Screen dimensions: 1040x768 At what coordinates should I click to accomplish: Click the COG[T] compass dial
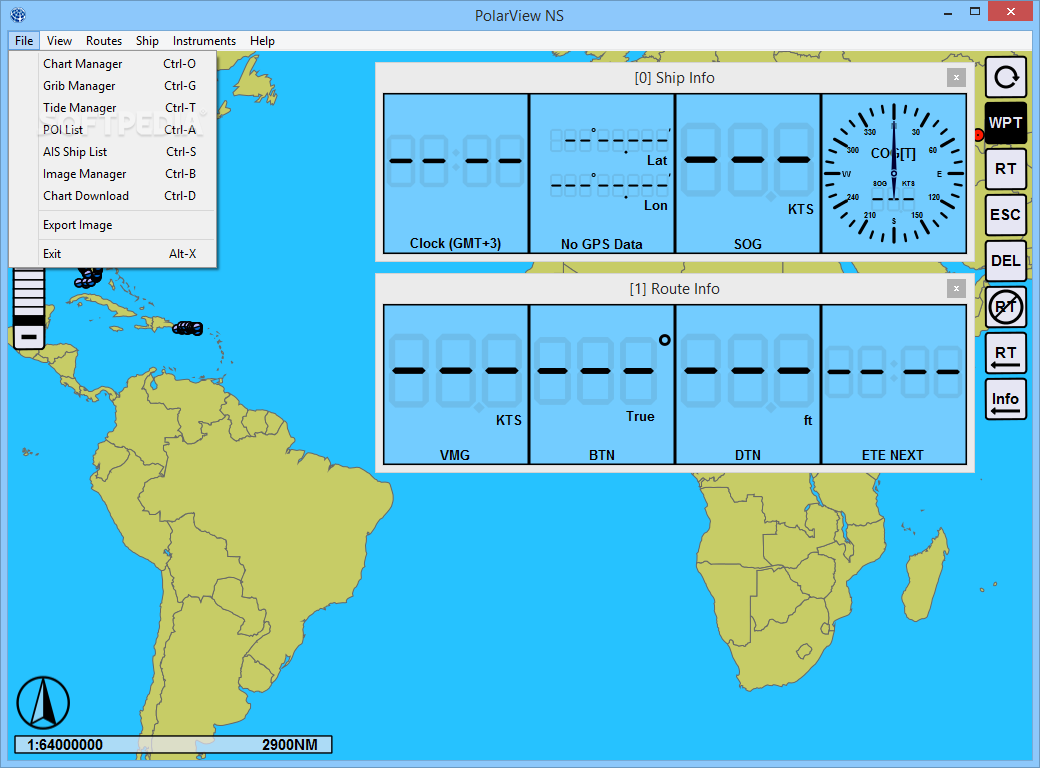pyautogui.click(x=893, y=173)
